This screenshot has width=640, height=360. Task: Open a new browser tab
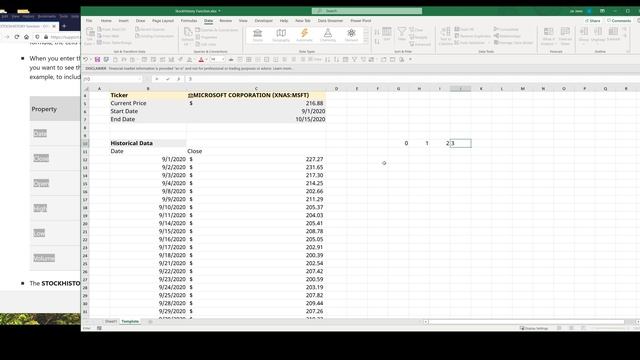64,26
